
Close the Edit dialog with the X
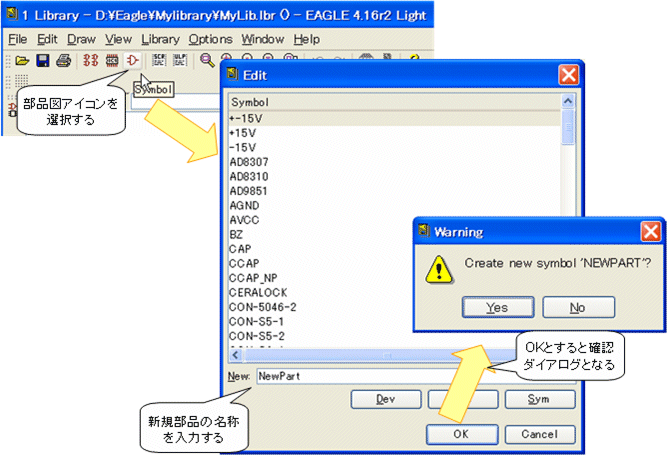(568, 75)
